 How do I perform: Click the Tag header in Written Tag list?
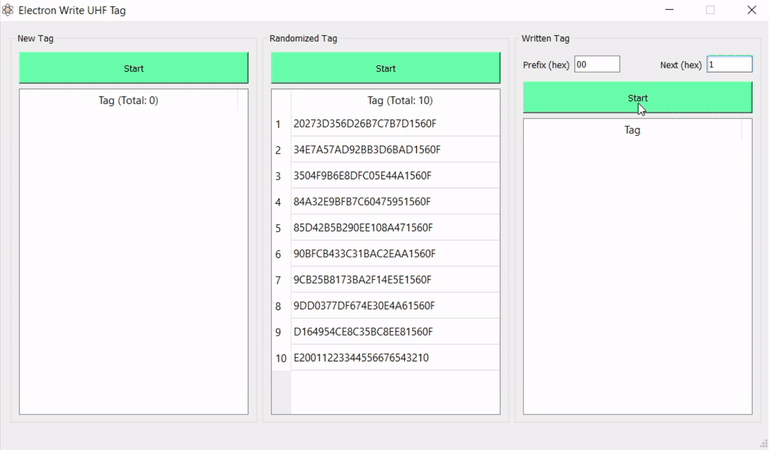coord(632,130)
